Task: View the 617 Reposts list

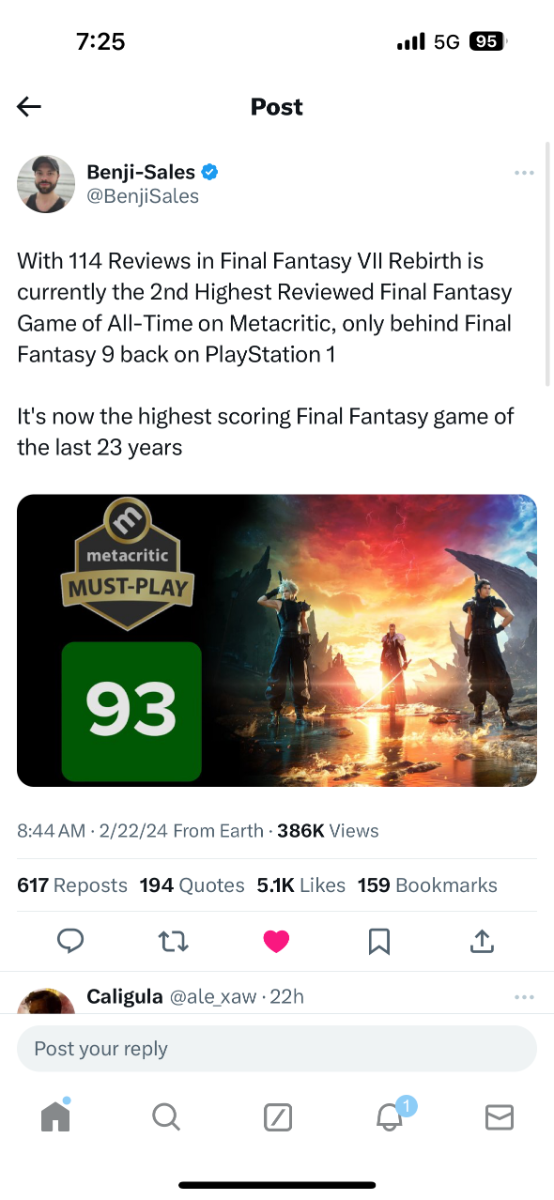Action: 72,885
